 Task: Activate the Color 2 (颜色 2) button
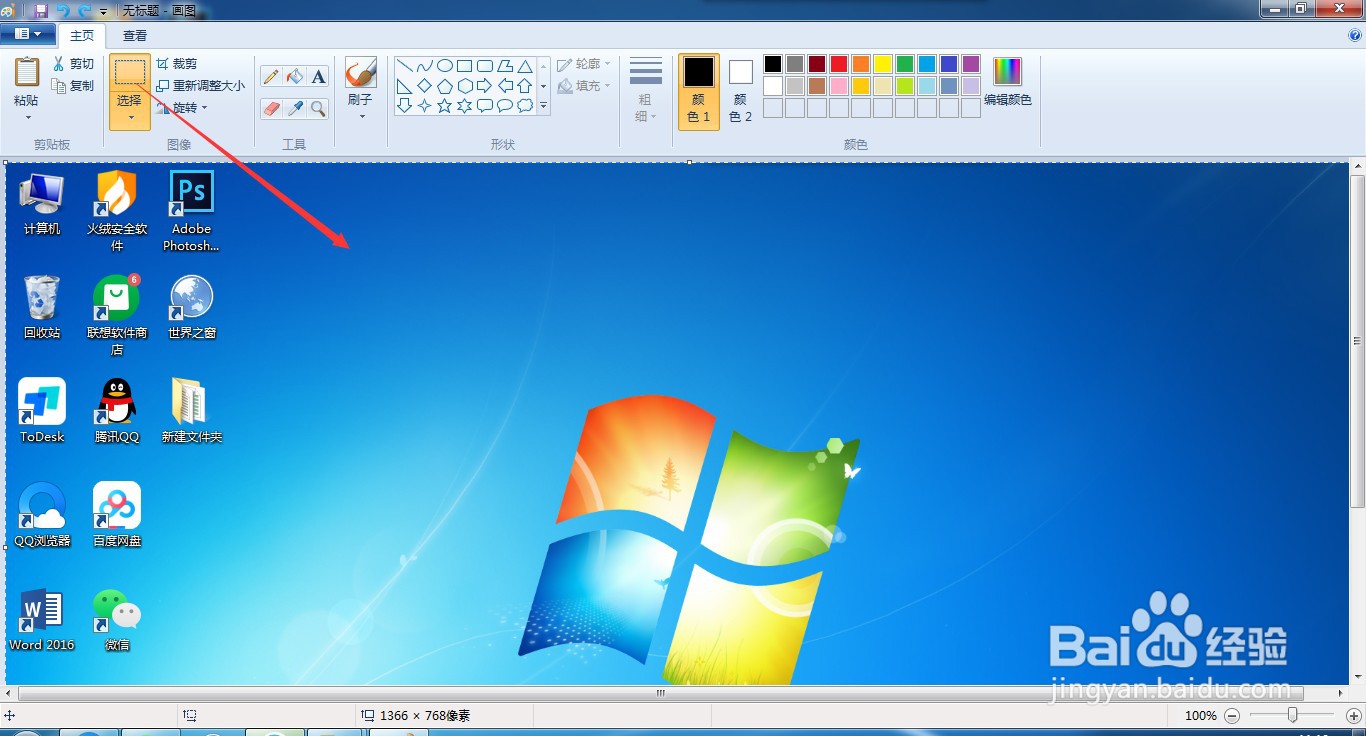coord(740,91)
